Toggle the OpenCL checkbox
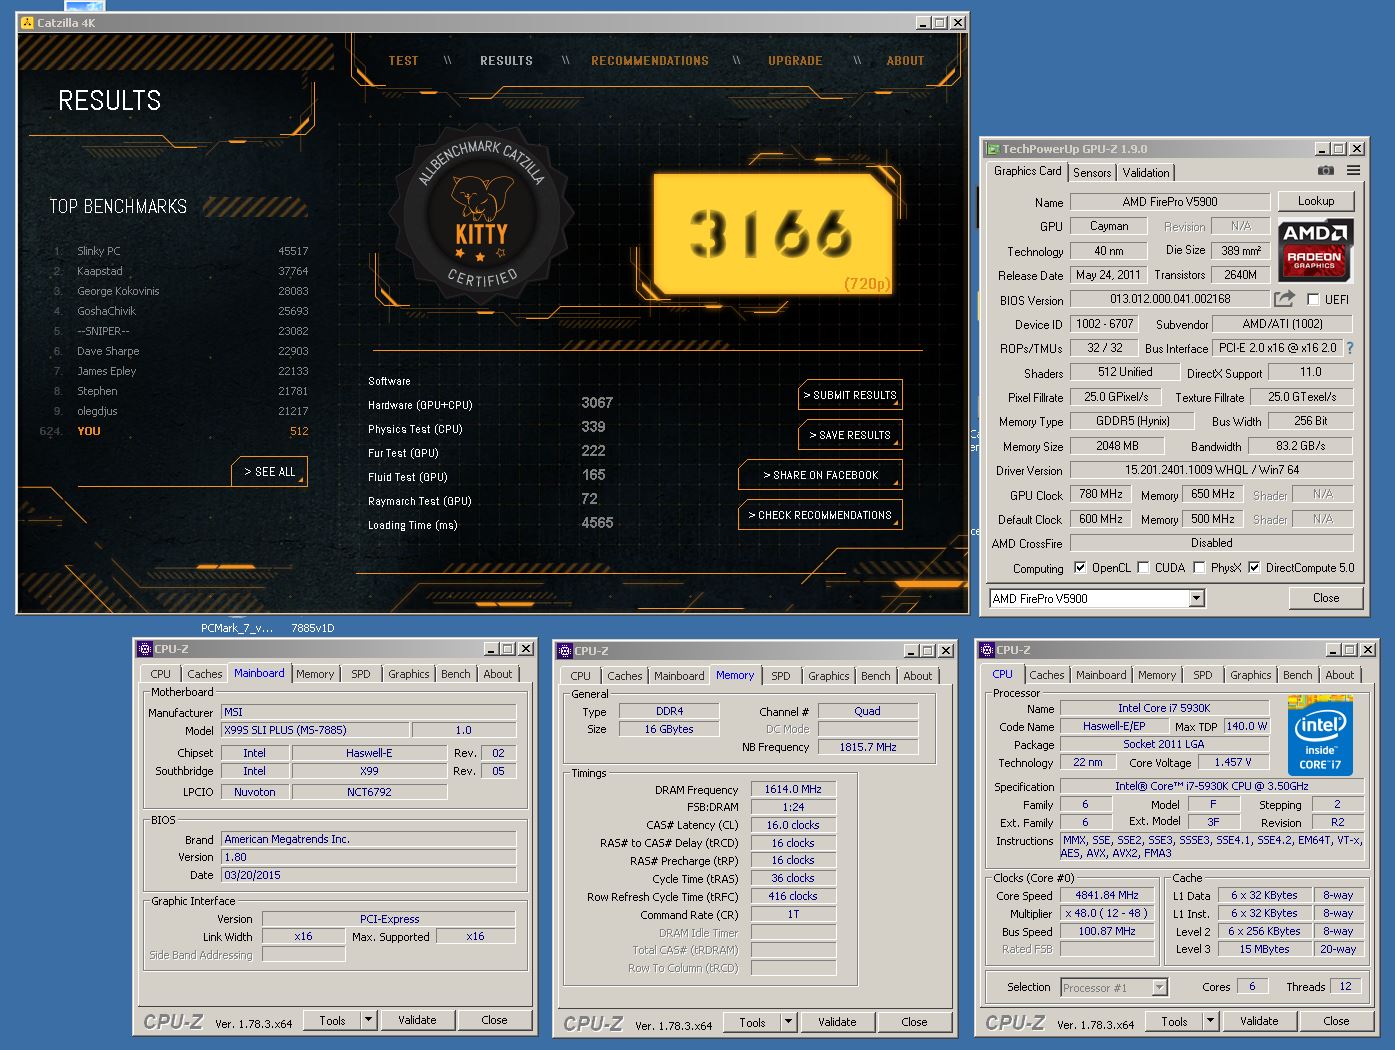This screenshot has height=1050, width=1395. point(1080,567)
